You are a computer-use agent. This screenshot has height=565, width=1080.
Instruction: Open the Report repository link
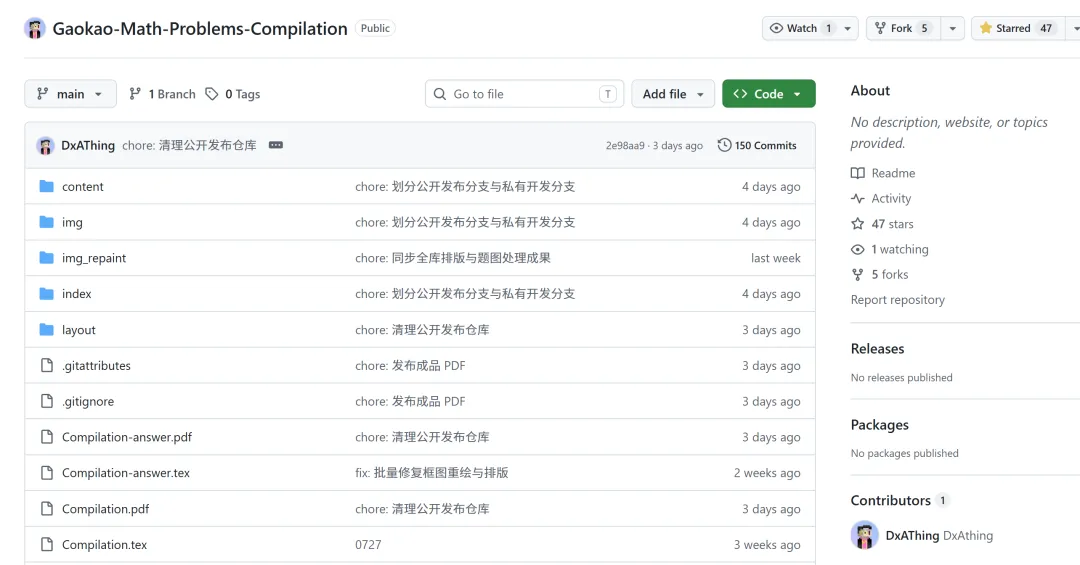pos(897,300)
